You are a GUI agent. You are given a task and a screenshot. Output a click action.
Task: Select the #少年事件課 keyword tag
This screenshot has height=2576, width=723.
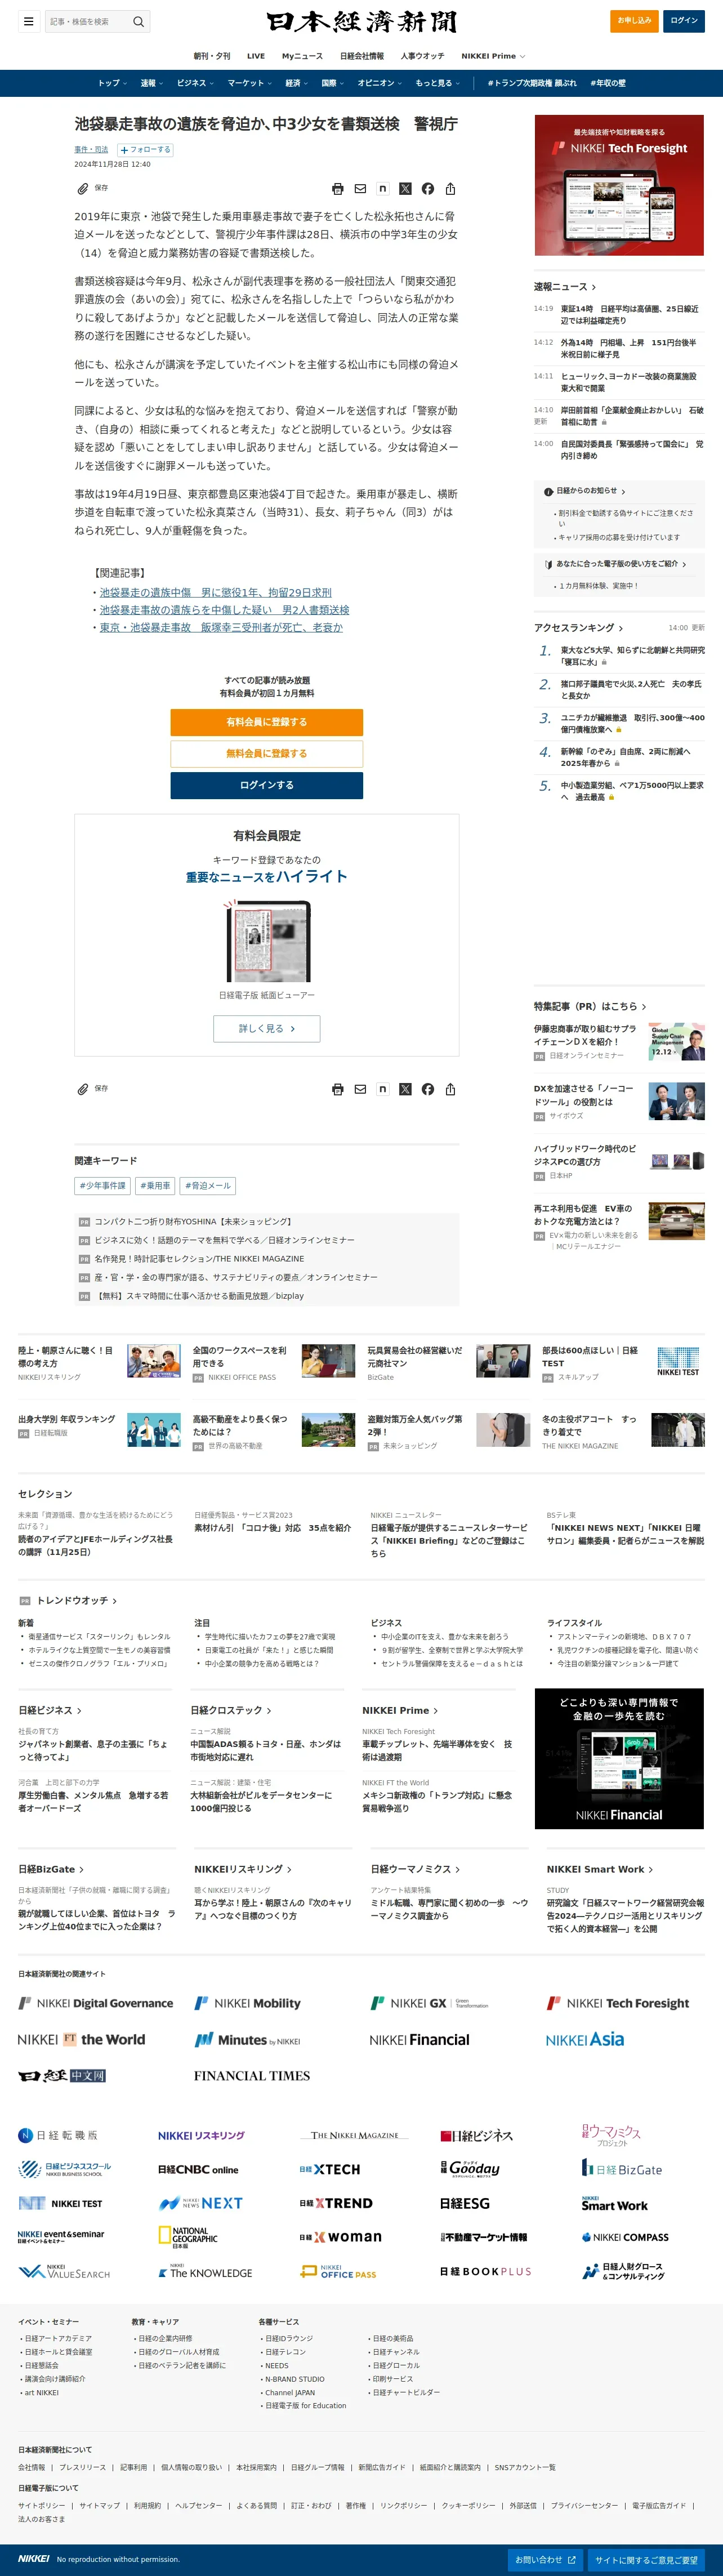pos(103,1185)
